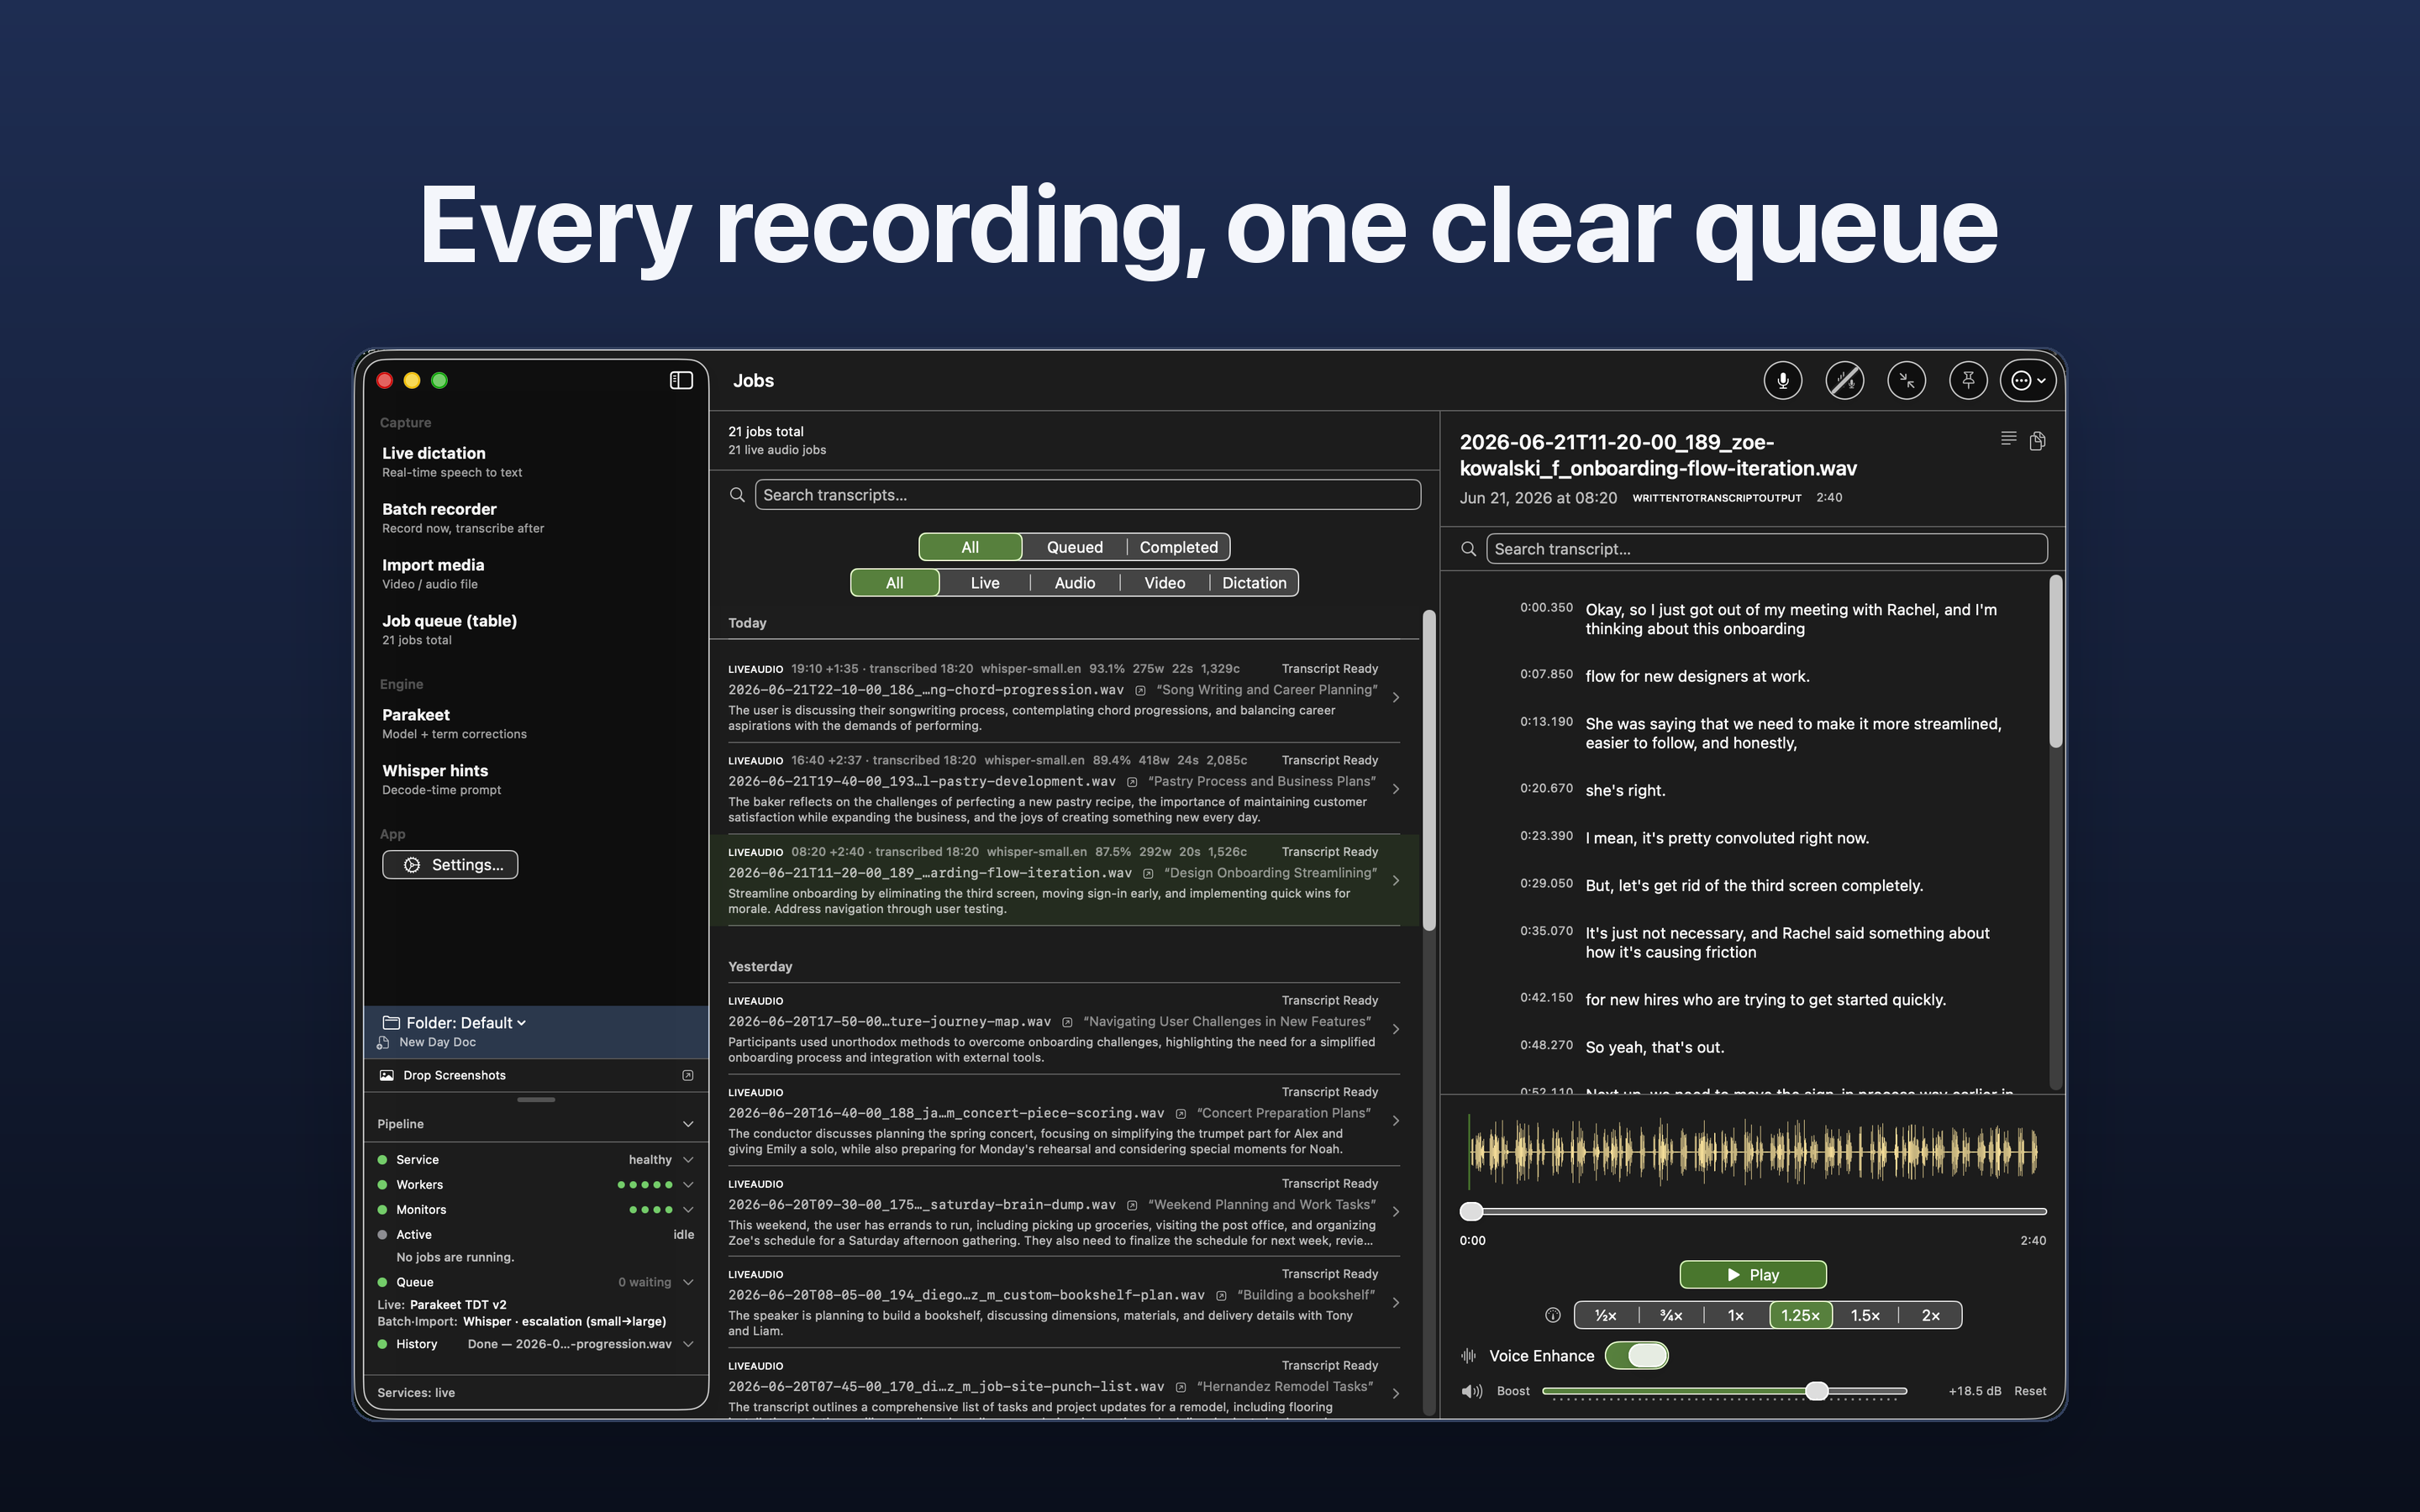Image resolution: width=2420 pixels, height=1512 pixels.
Task: Filter jobs by Audio type
Action: pos(1075,583)
